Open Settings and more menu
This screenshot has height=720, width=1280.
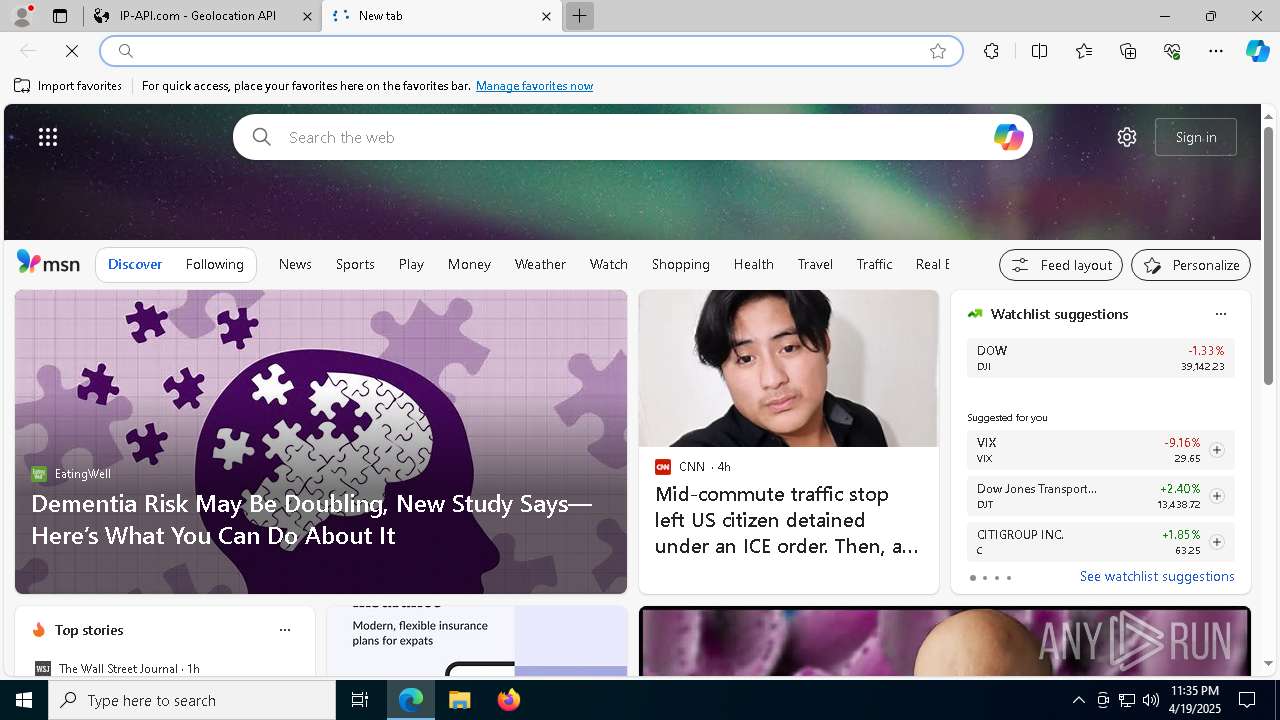1216,51
